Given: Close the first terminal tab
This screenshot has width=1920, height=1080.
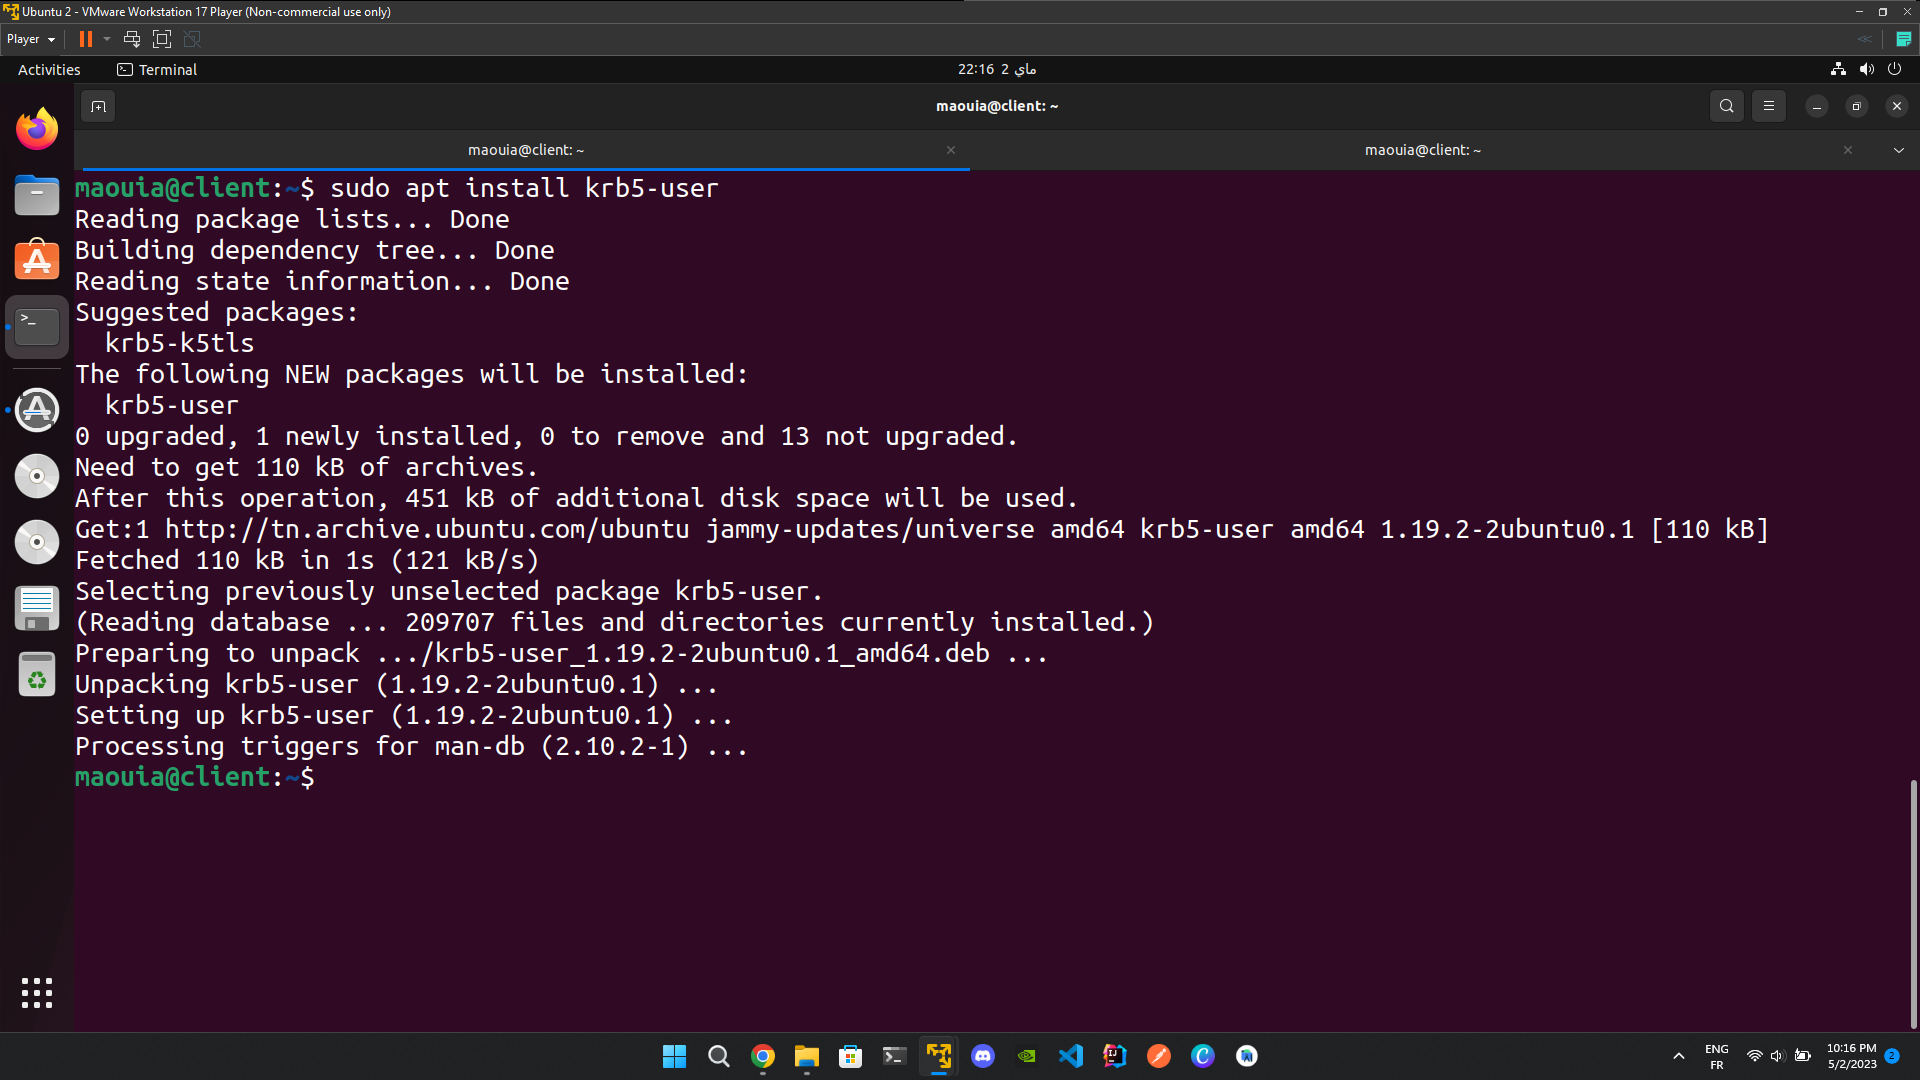Looking at the screenshot, I should [951, 150].
